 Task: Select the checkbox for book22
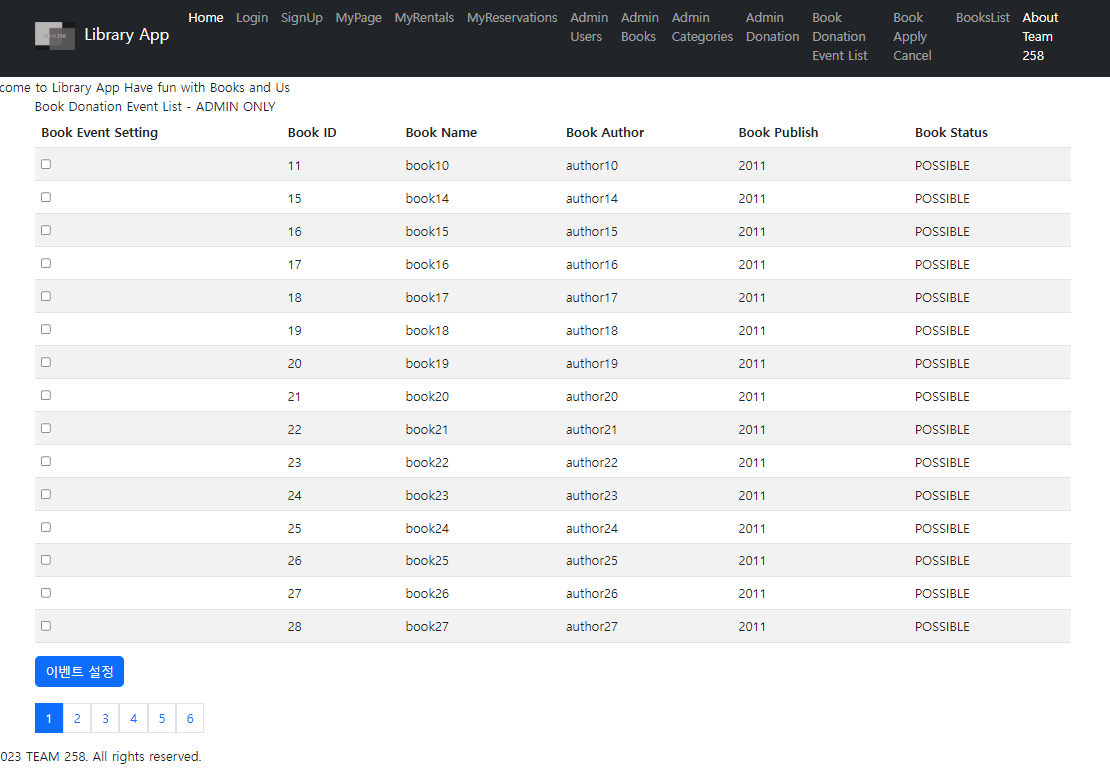(46, 461)
